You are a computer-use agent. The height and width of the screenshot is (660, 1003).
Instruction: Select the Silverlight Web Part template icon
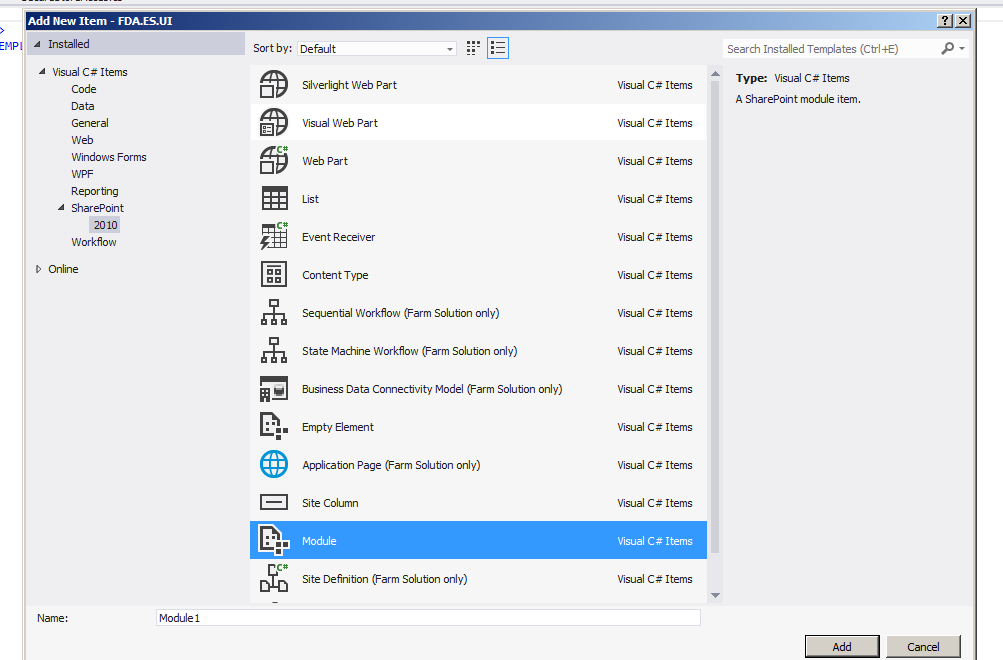273,85
